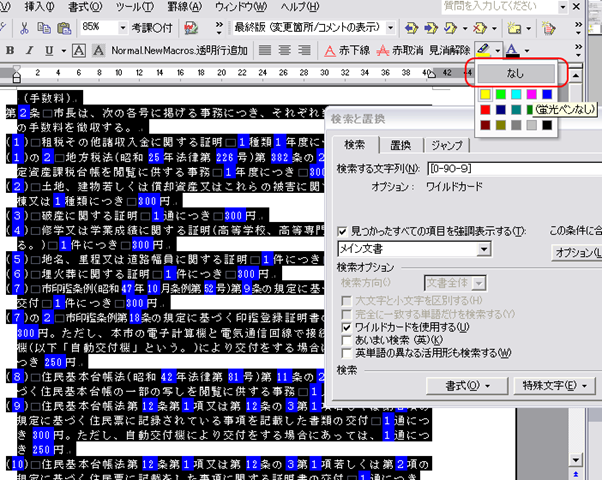Toggle Italic formatting

pyautogui.click(x=29, y=50)
